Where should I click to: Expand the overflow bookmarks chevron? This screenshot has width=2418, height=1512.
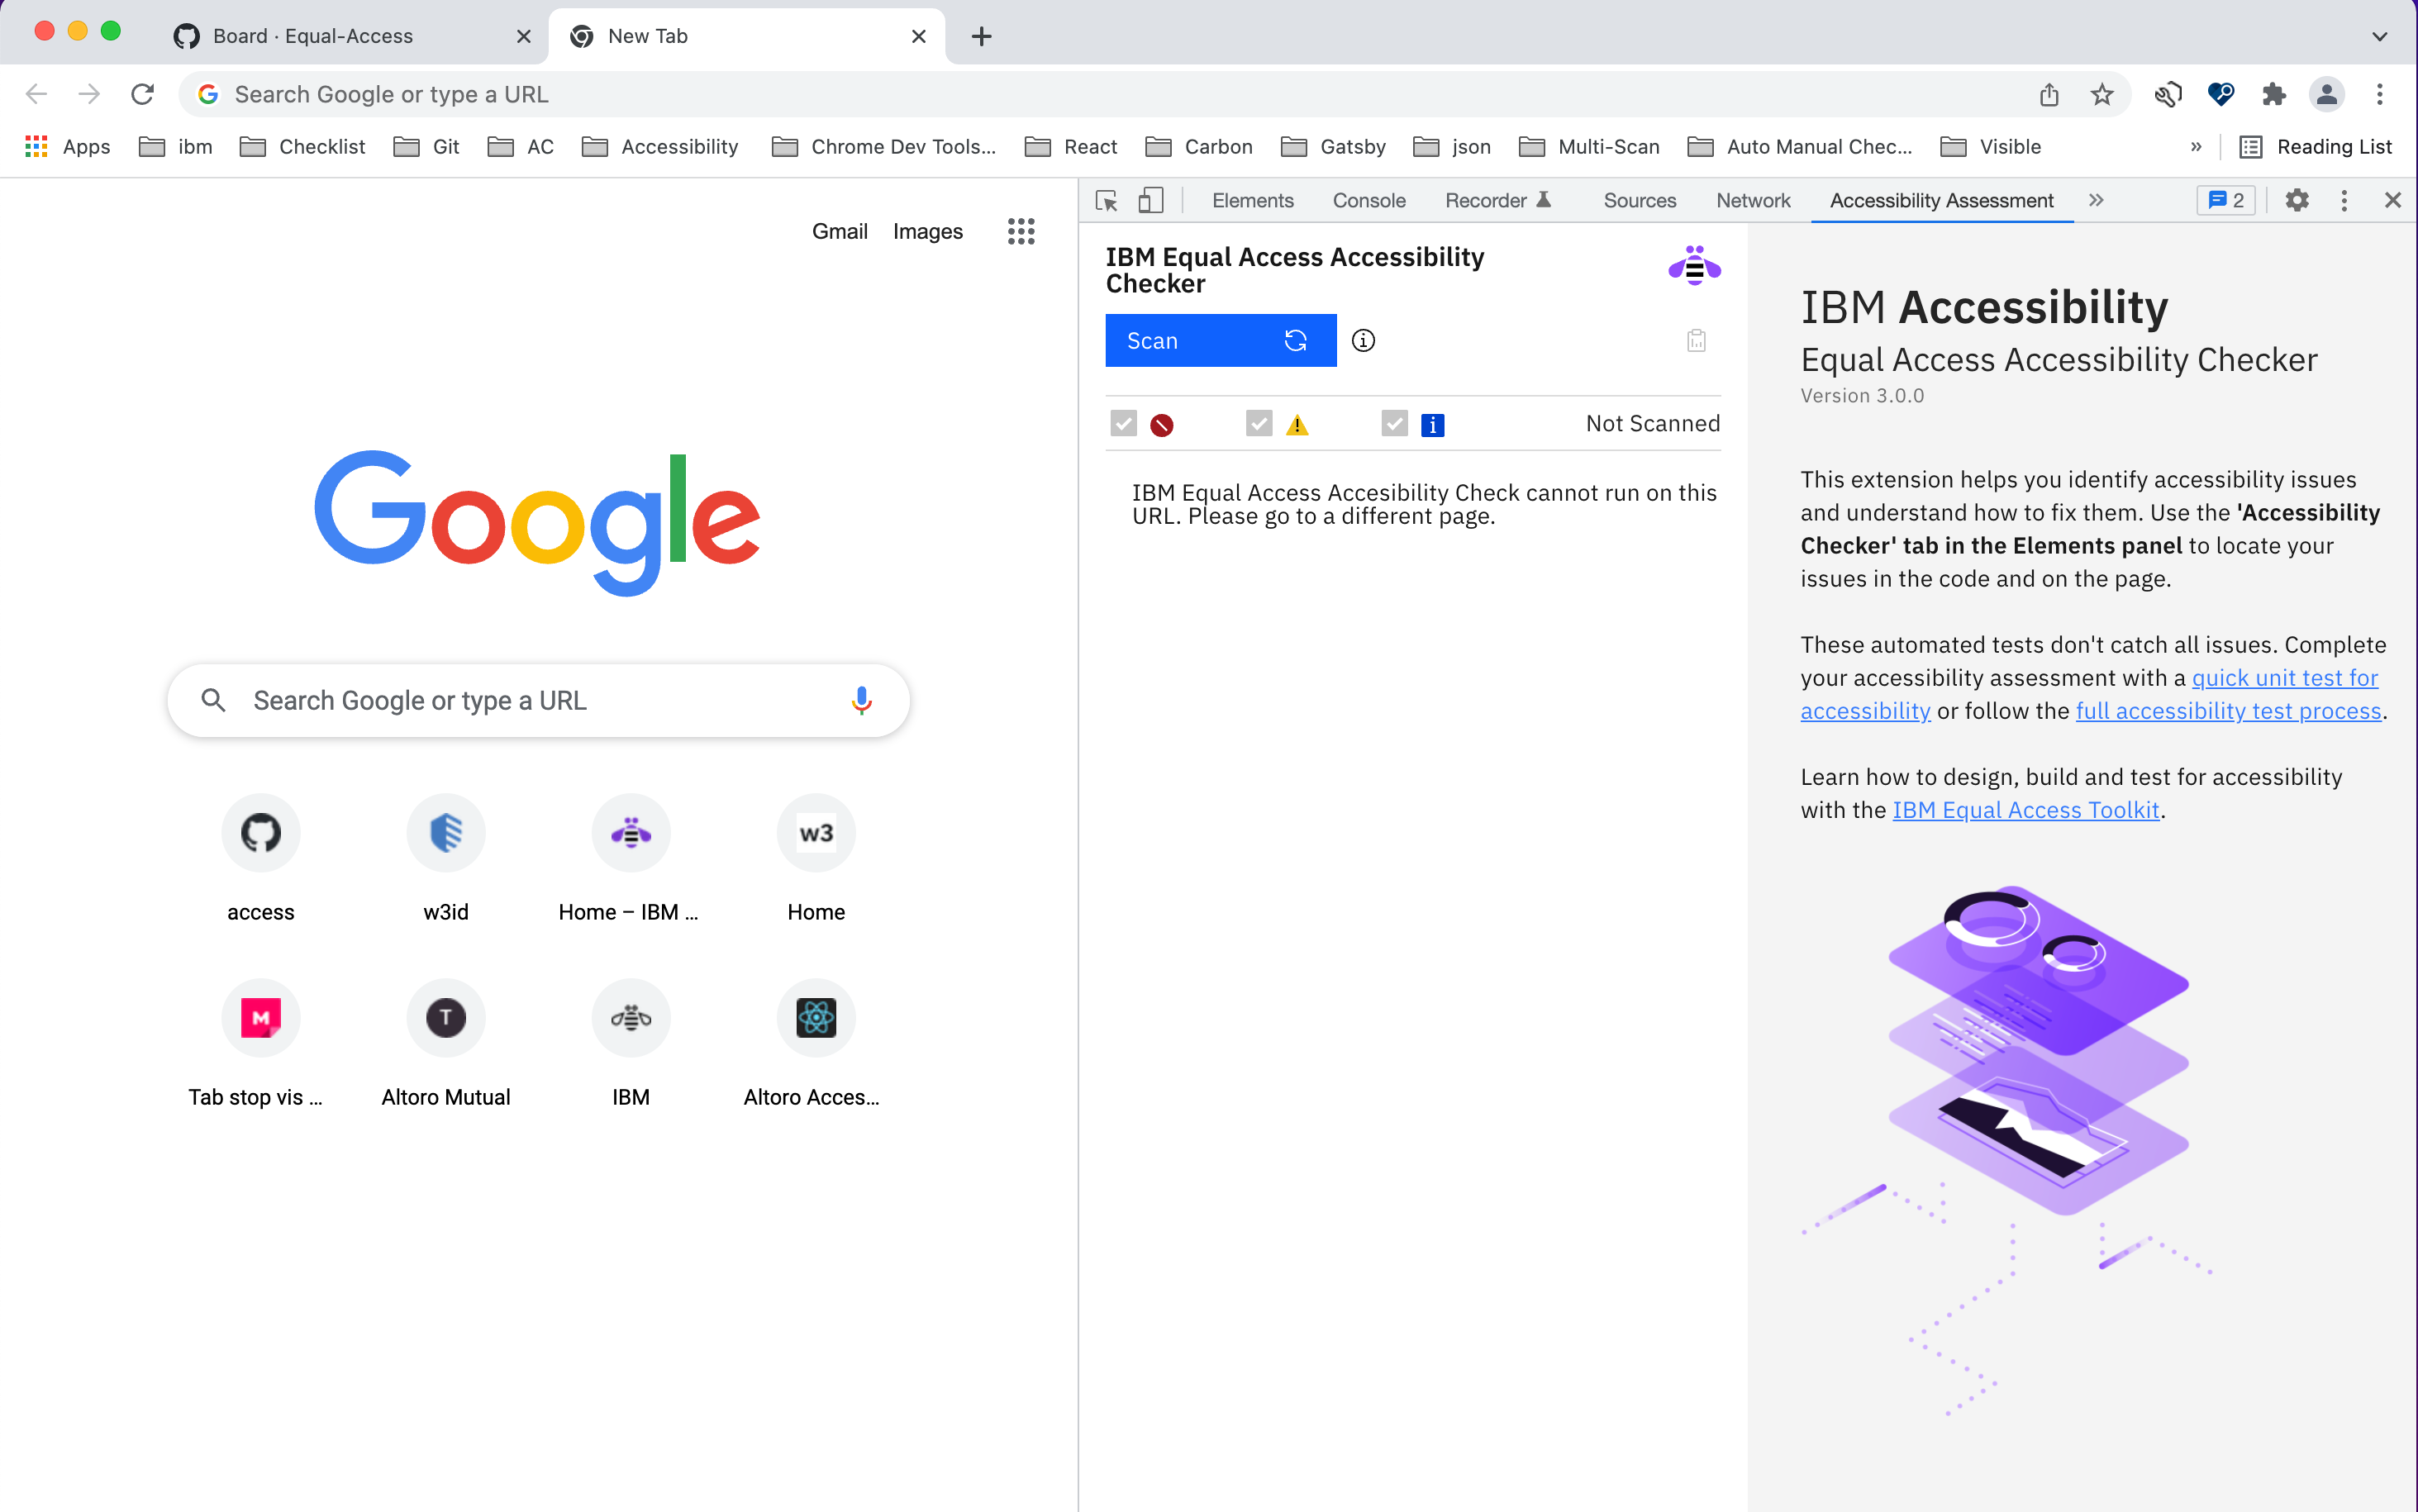click(2196, 146)
